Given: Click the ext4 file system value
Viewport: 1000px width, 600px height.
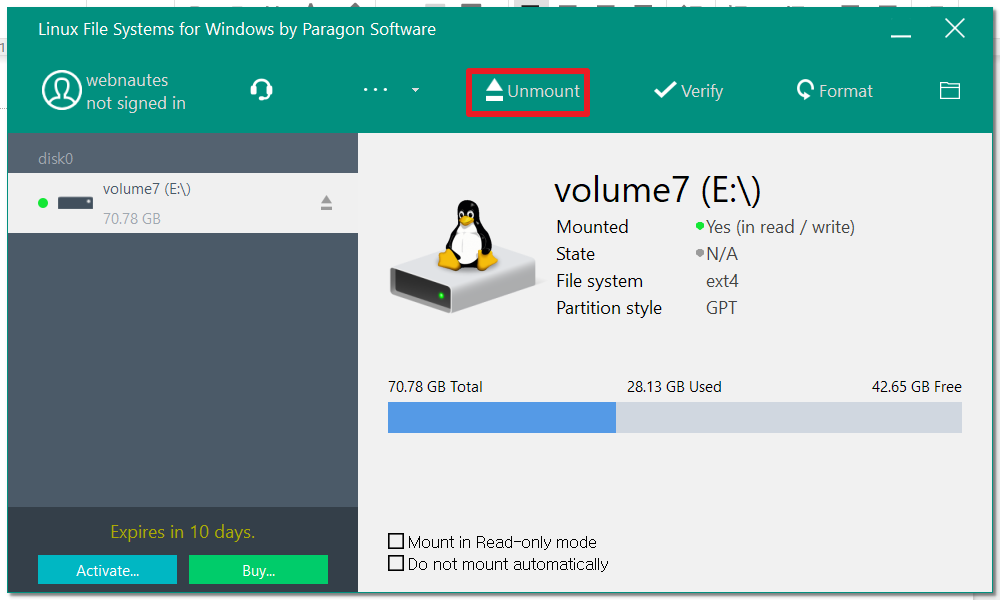Looking at the screenshot, I should tap(722, 281).
